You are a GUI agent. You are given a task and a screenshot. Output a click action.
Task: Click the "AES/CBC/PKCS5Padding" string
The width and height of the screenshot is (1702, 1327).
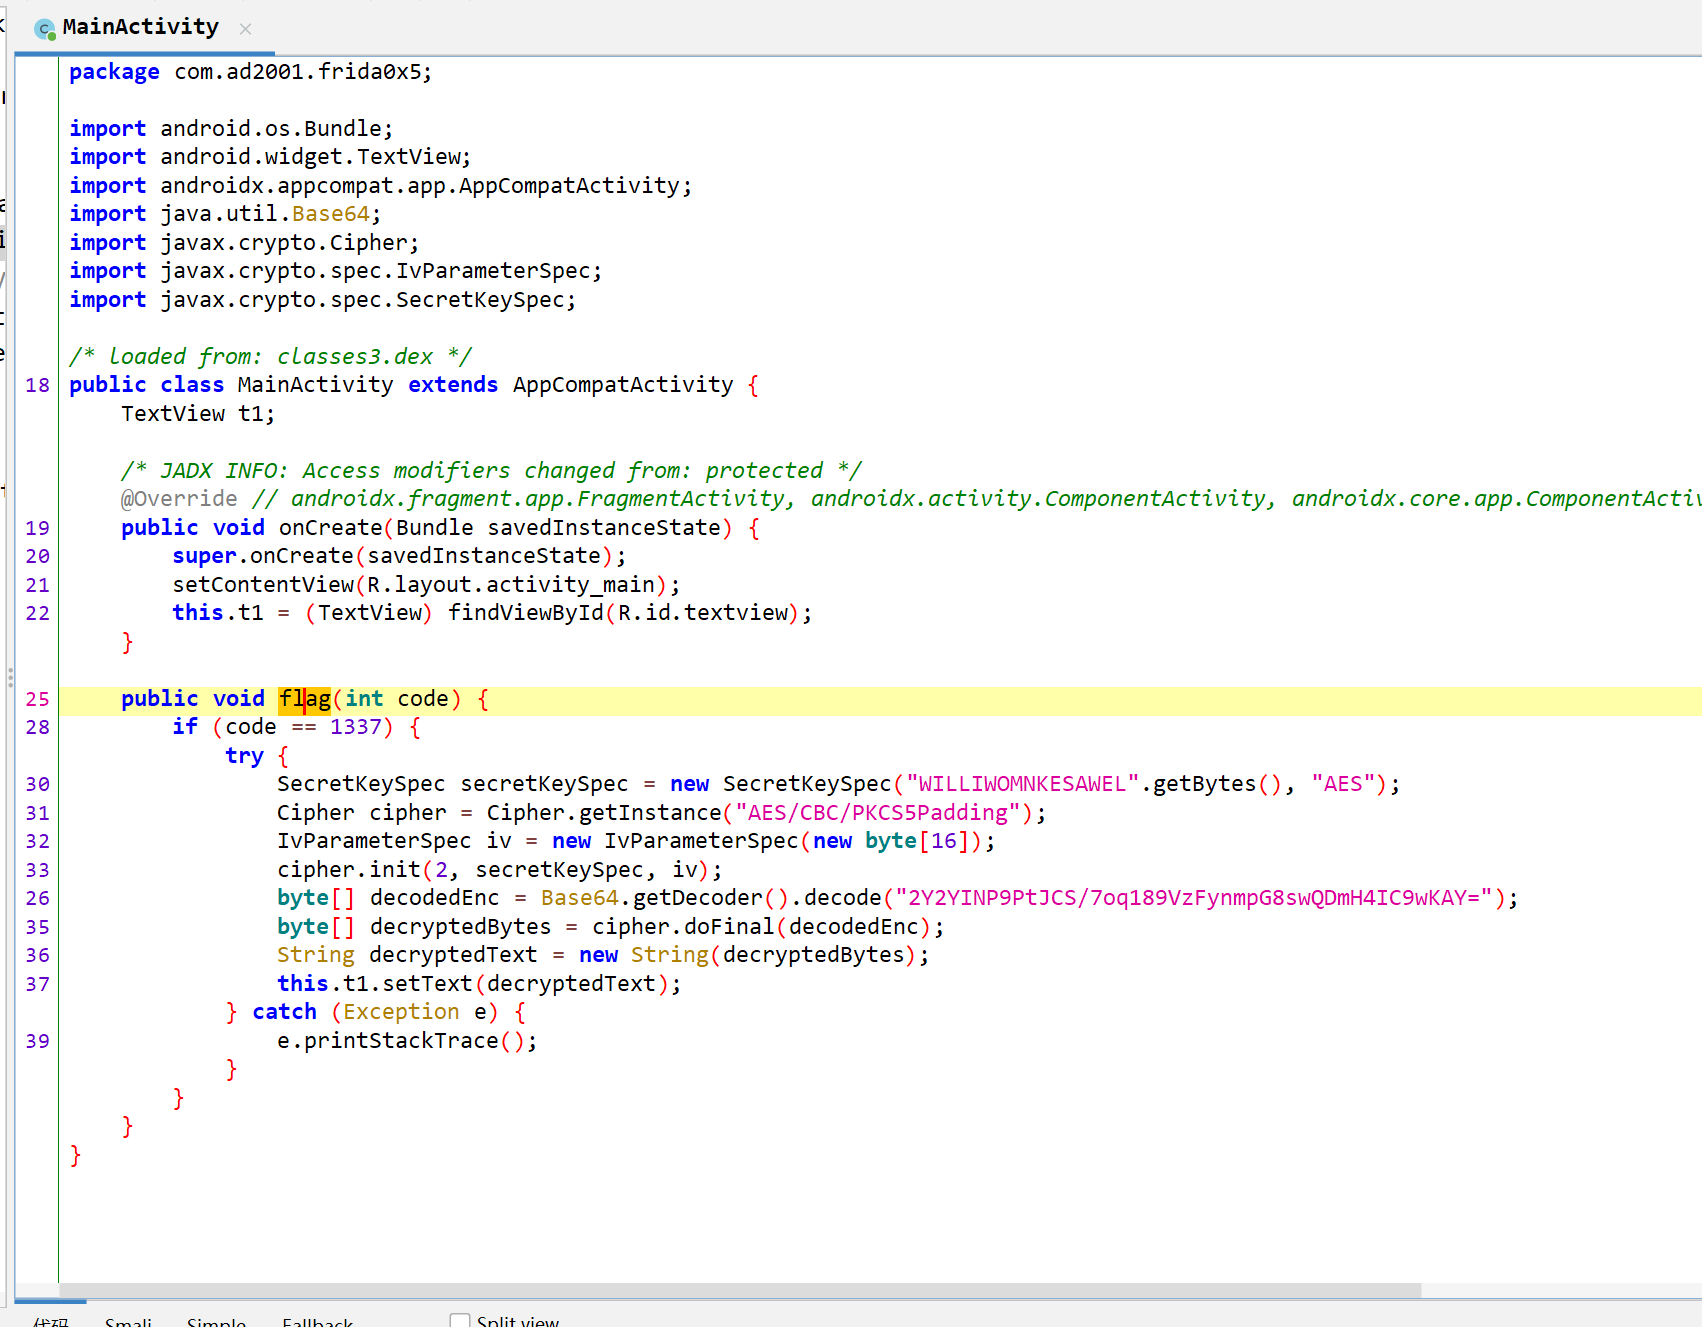(877, 813)
